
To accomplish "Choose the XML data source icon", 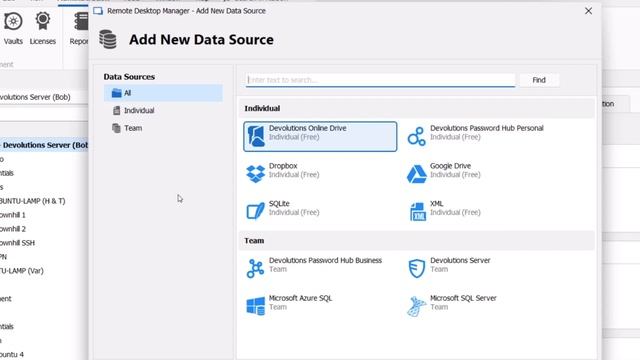I will pyautogui.click(x=417, y=211).
